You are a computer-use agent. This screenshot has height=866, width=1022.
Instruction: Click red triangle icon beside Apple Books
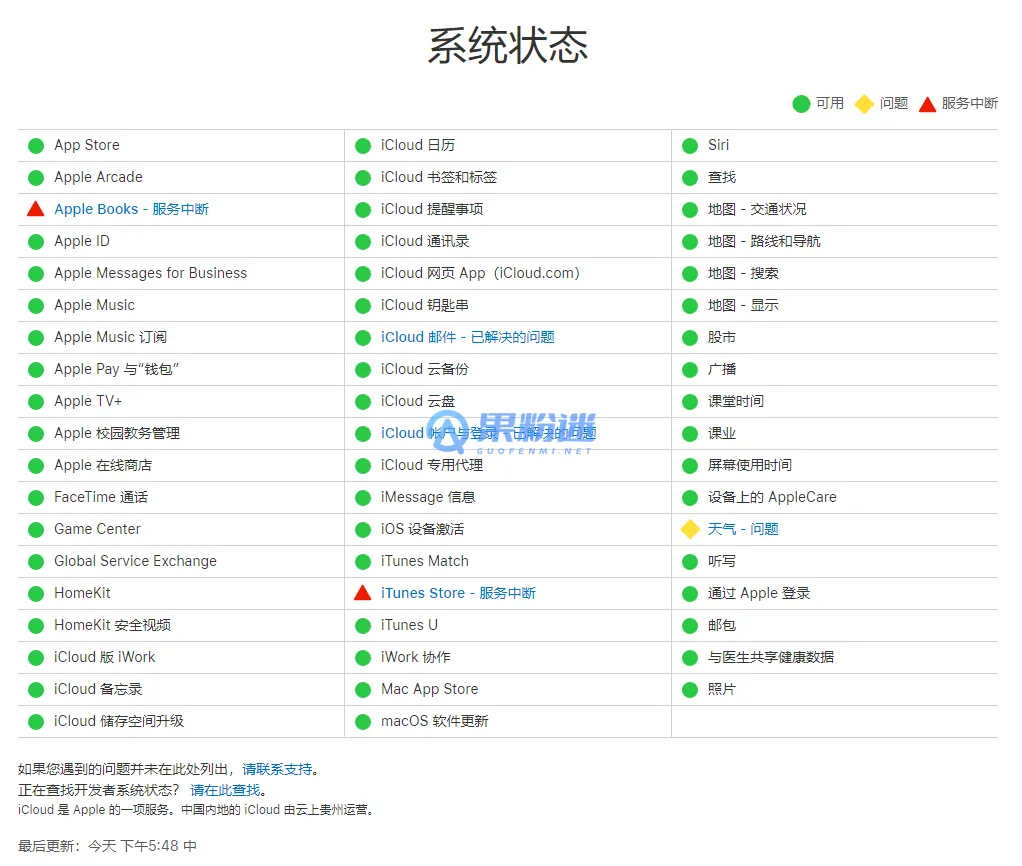[36, 209]
